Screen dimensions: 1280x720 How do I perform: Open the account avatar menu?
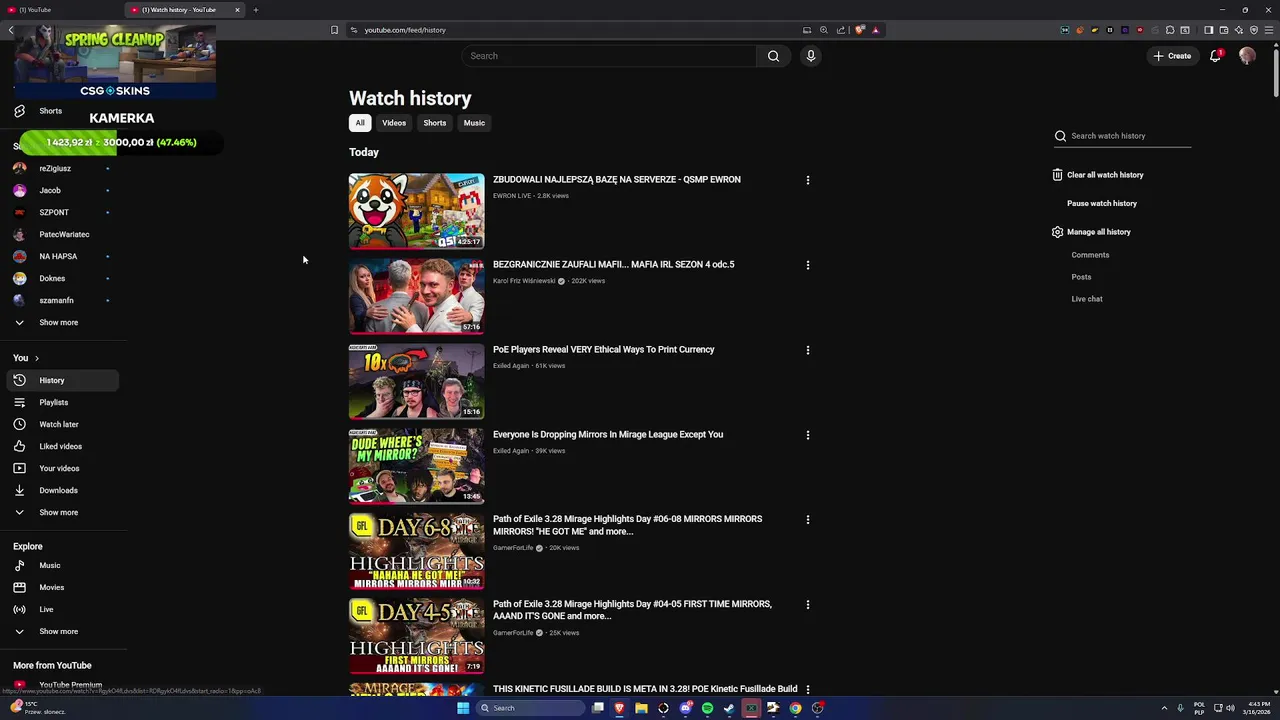tap(1247, 56)
